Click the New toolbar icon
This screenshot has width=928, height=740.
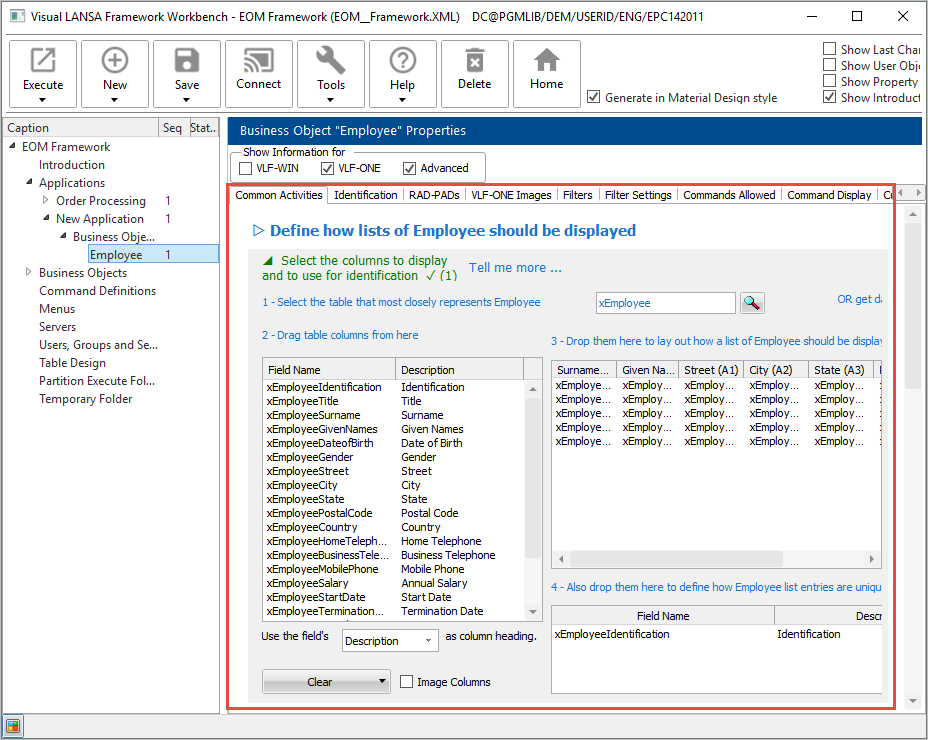(115, 60)
